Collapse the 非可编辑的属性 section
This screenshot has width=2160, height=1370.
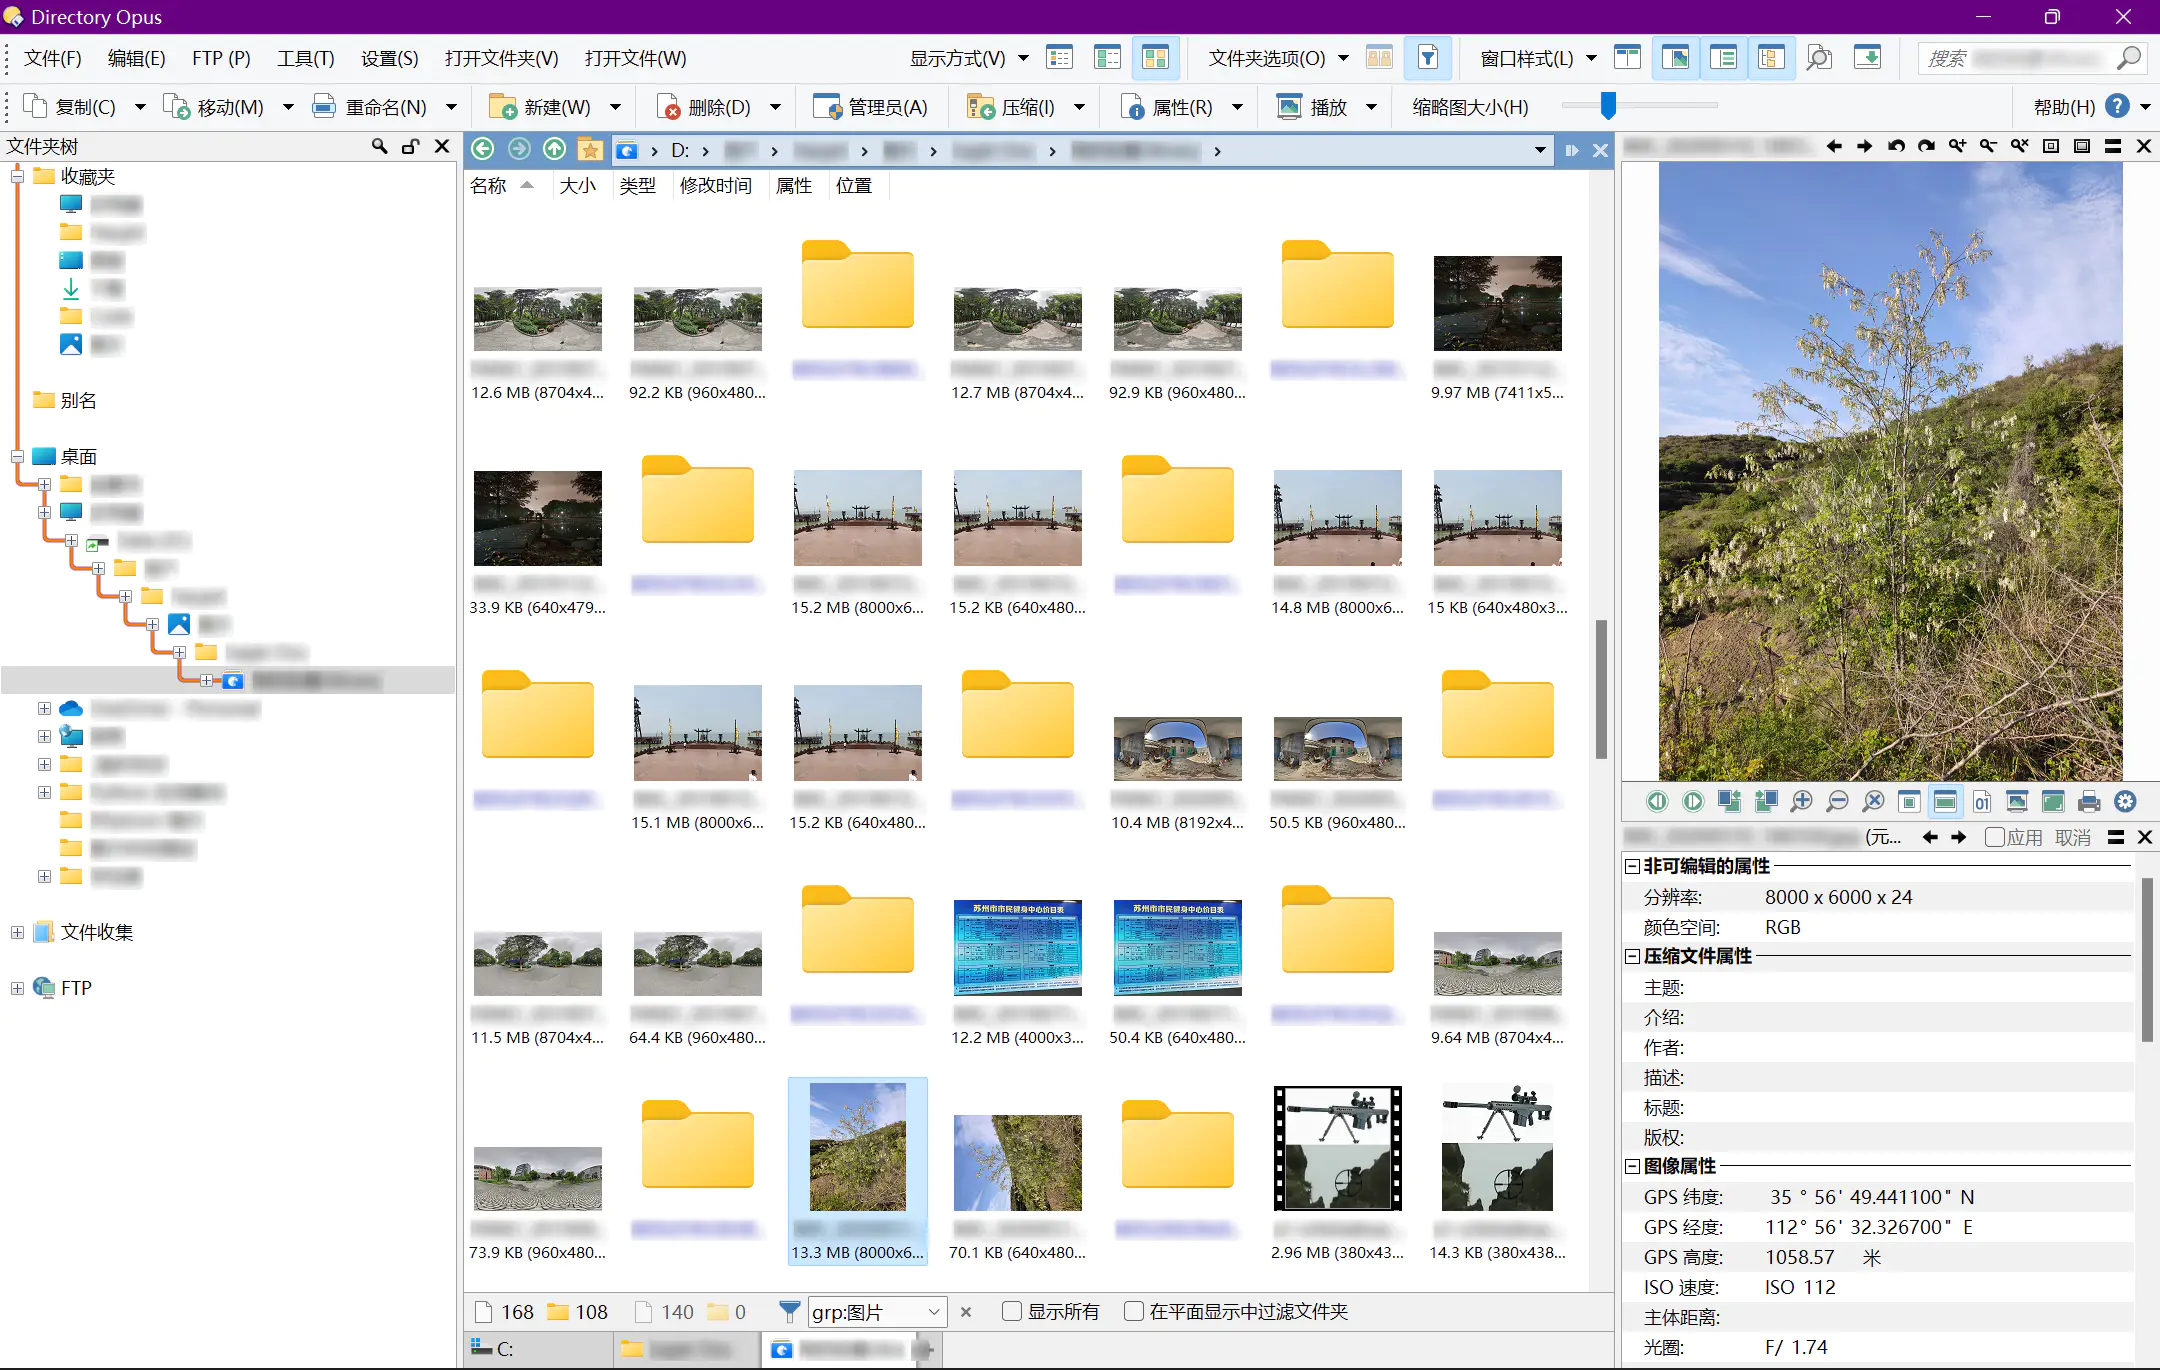pyautogui.click(x=1632, y=866)
